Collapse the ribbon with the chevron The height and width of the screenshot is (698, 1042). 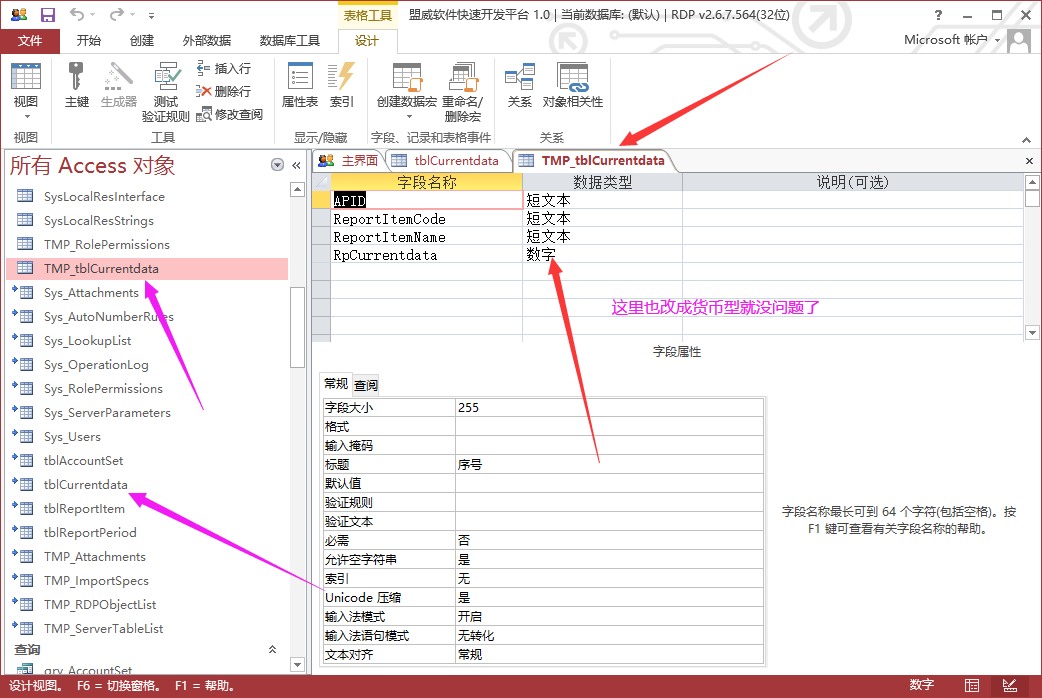(1026, 140)
